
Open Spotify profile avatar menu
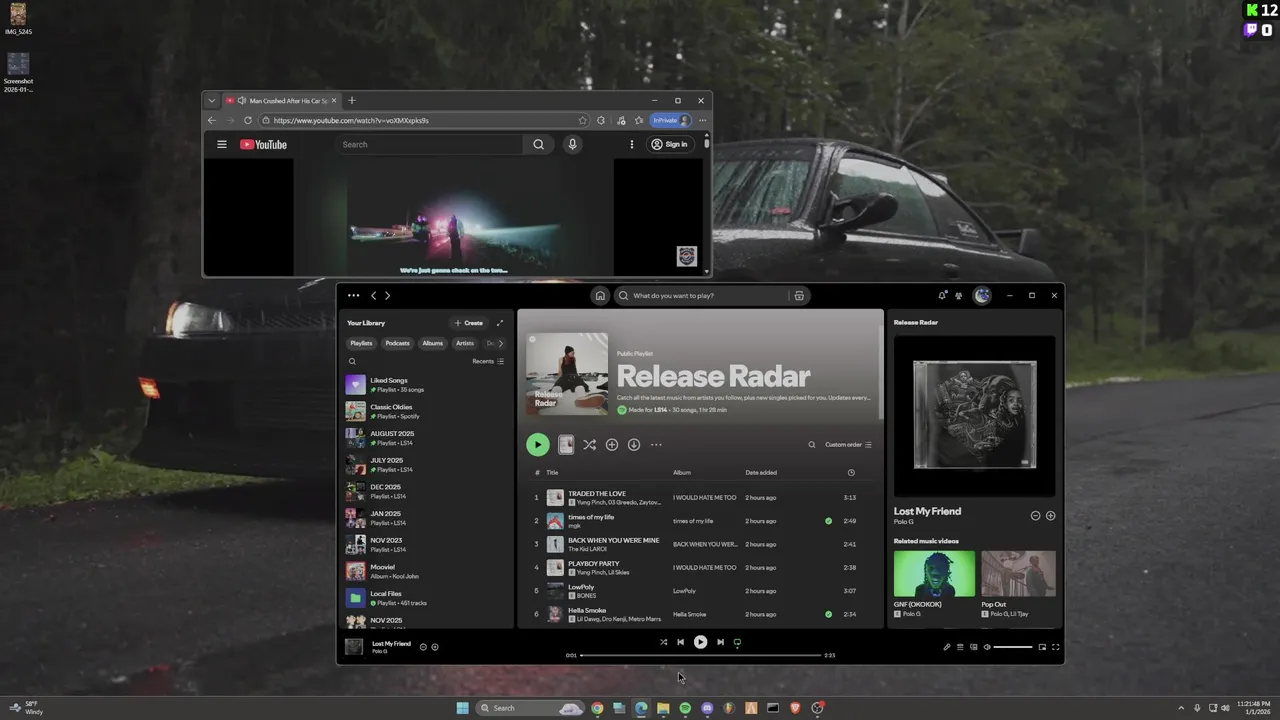tap(982, 295)
